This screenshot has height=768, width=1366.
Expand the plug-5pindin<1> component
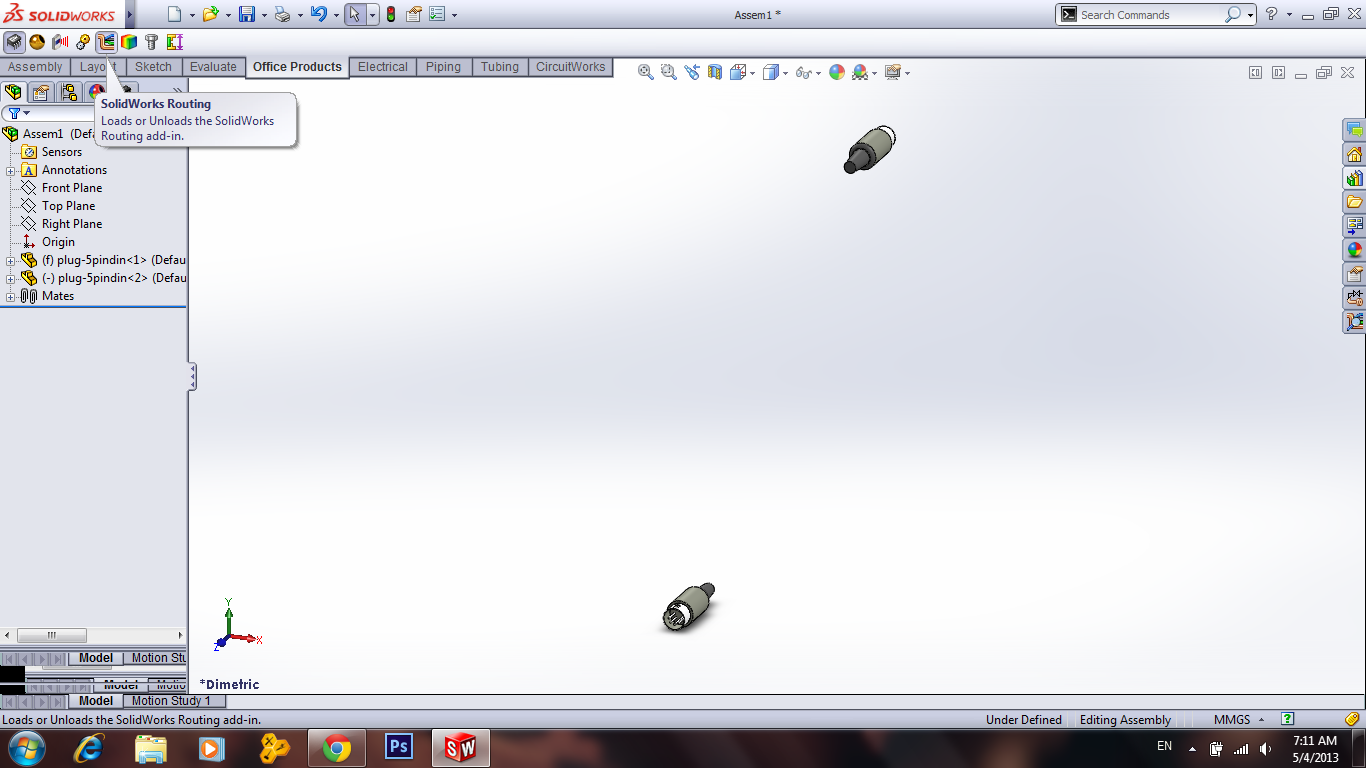click(10, 260)
